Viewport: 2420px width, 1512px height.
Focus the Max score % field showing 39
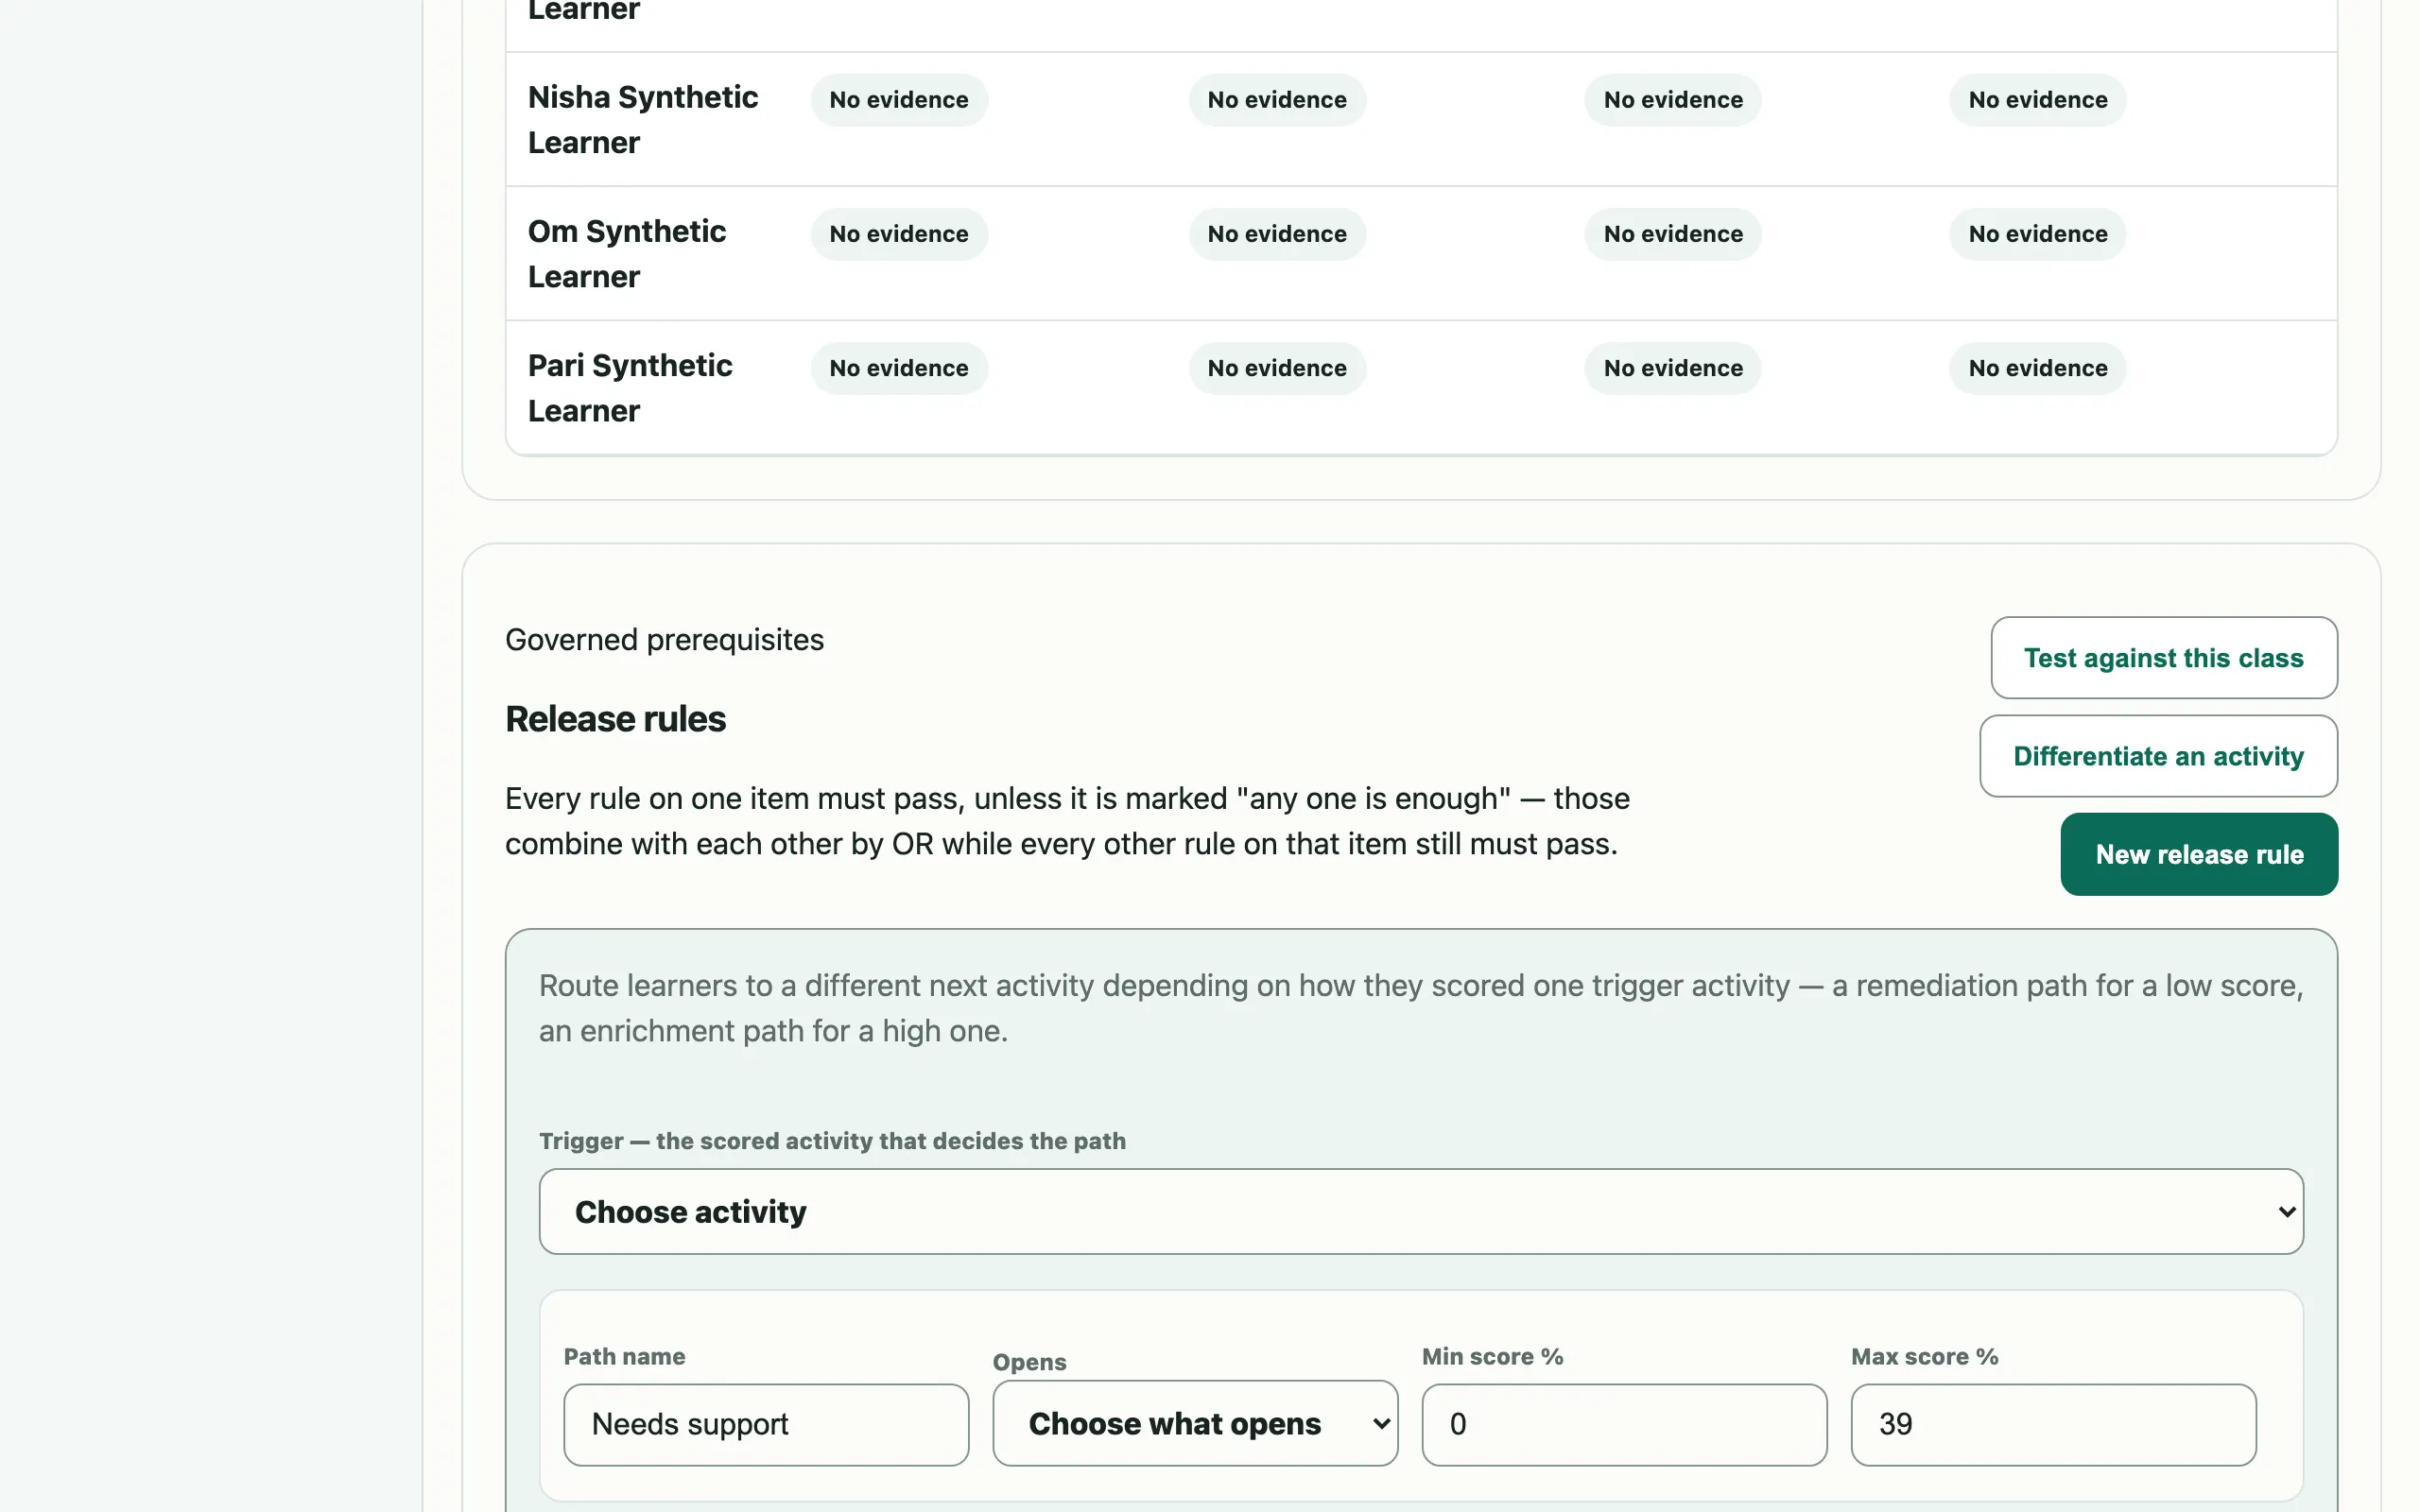(2053, 1424)
